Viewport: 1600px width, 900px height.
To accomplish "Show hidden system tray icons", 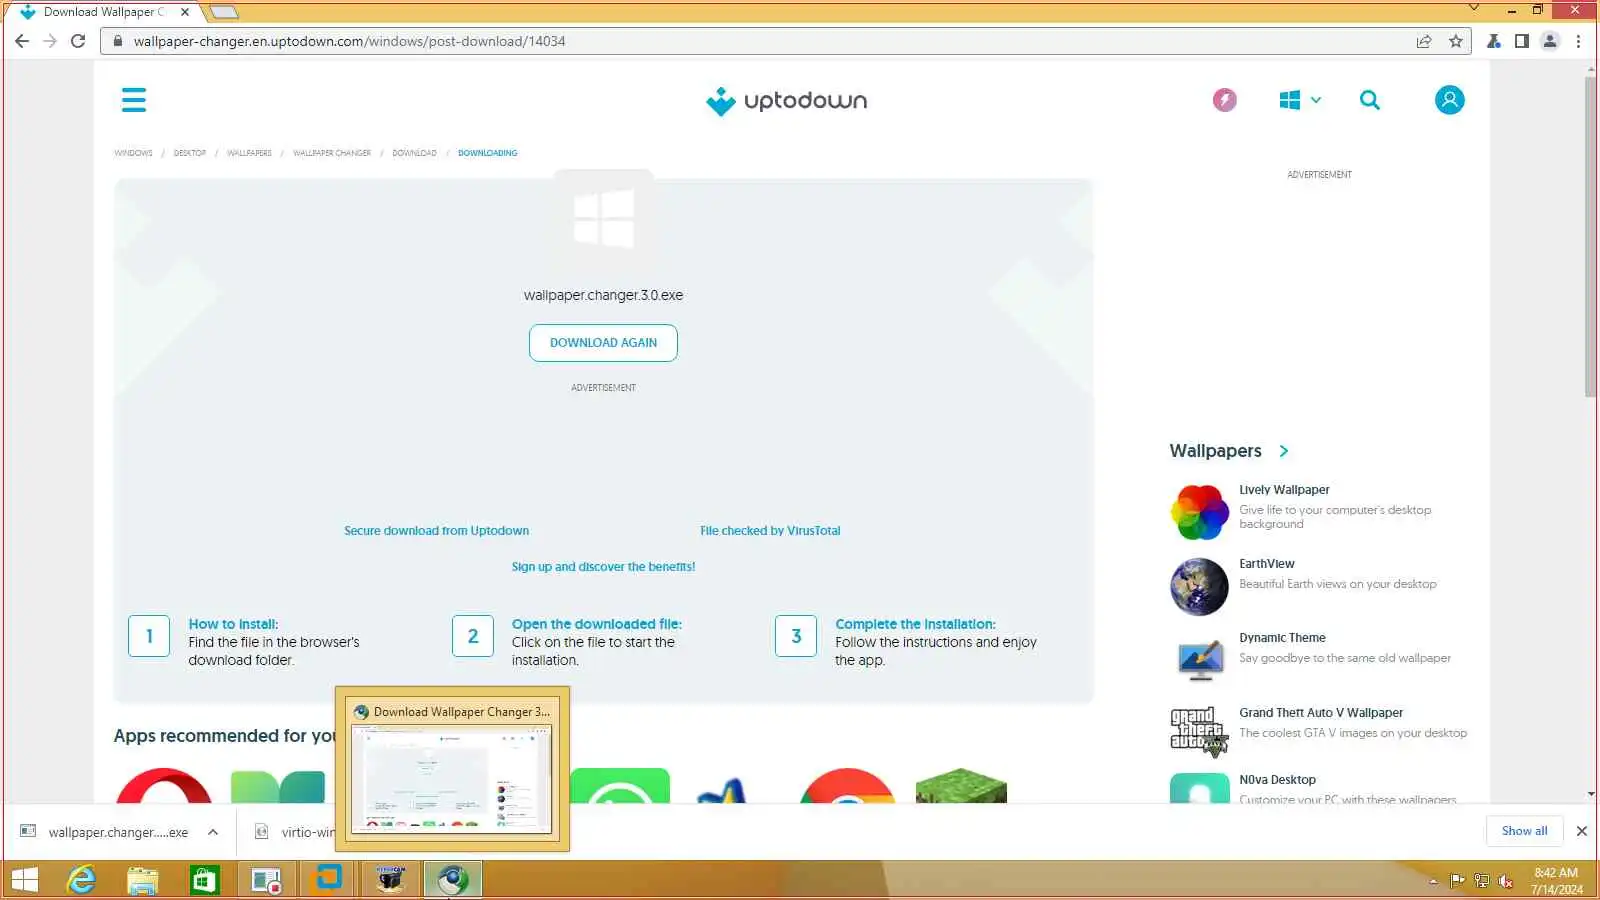I will 1433,882.
